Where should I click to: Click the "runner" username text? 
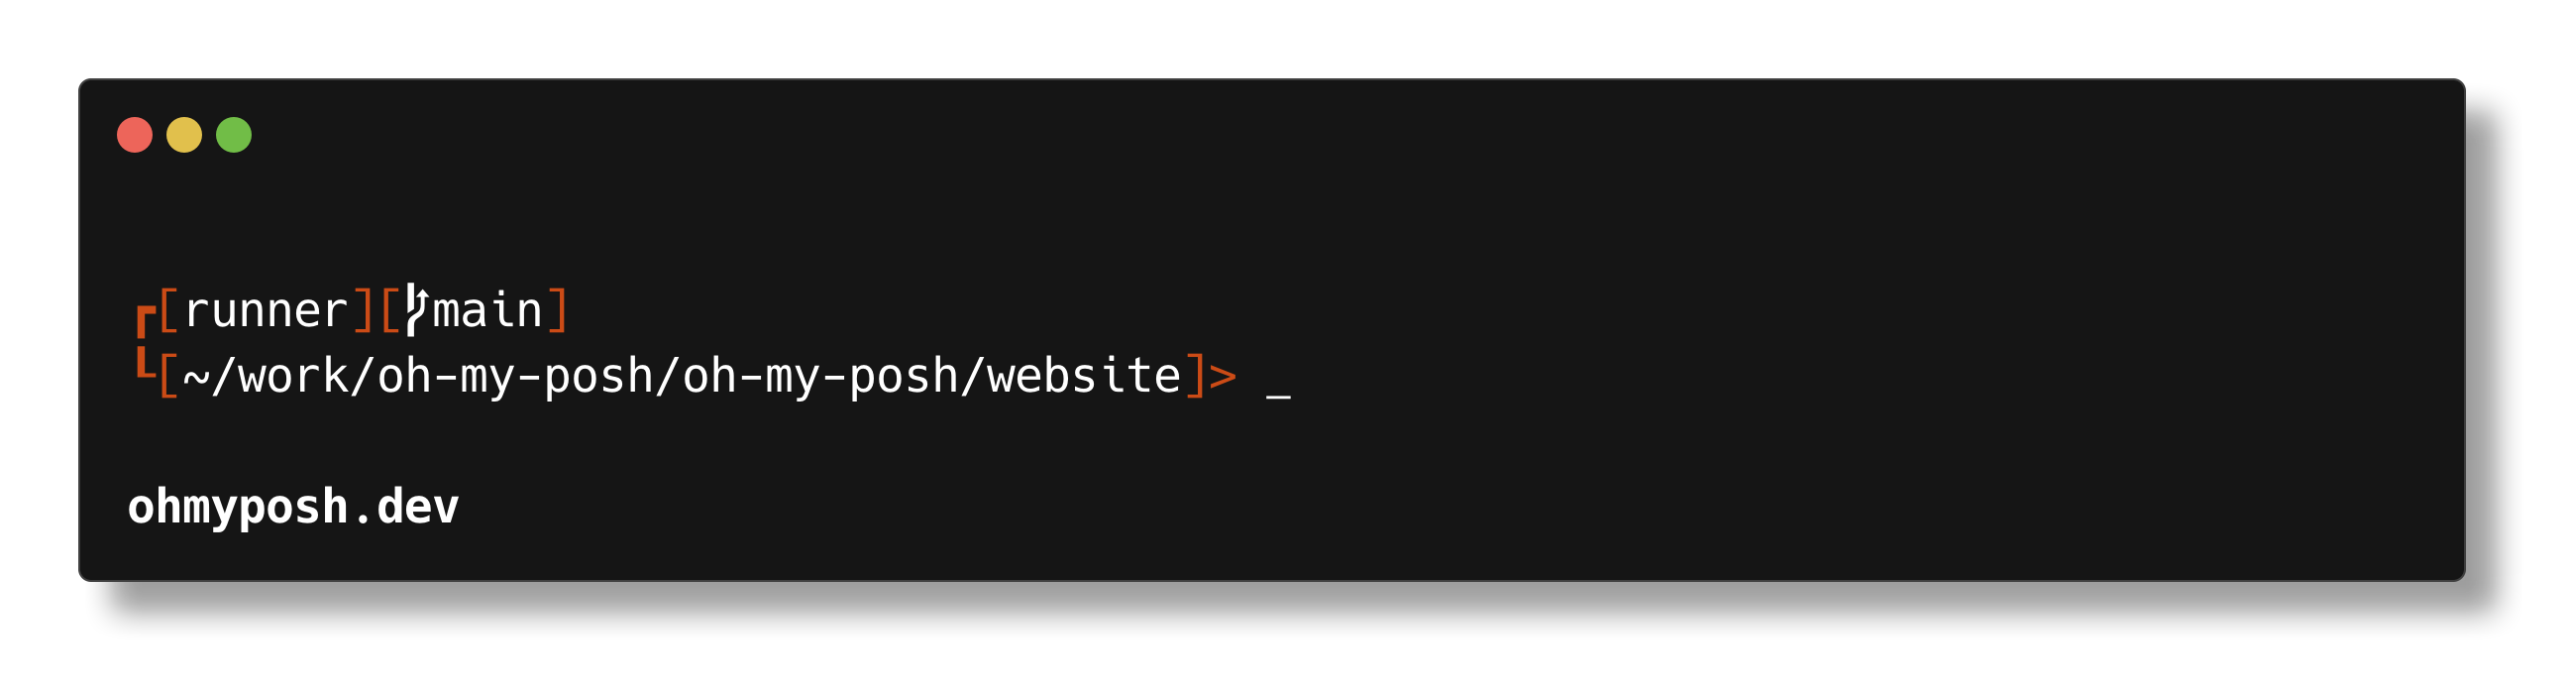click(x=266, y=311)
